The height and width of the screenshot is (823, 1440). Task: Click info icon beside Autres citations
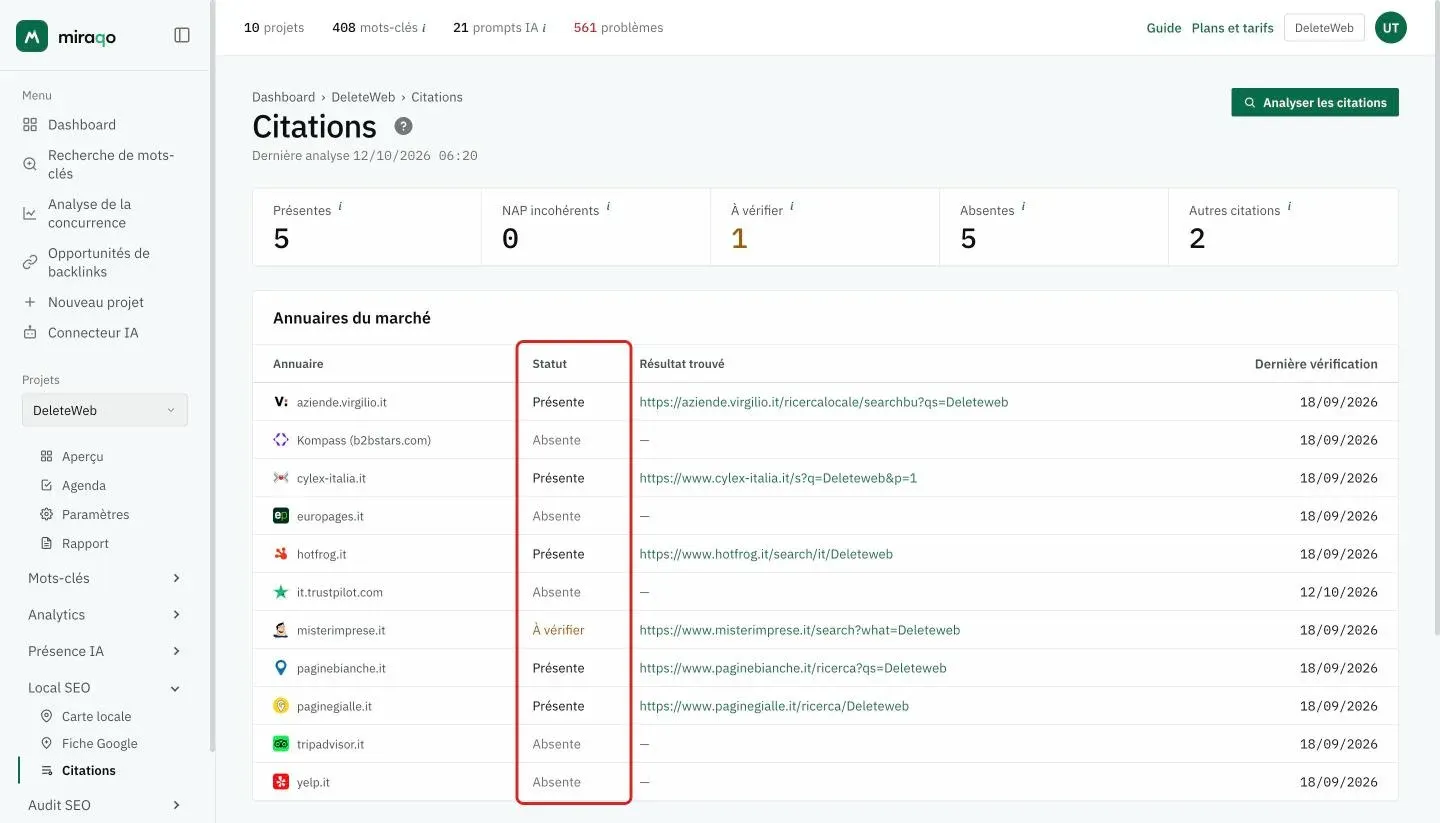click(x=1289, y=207)
